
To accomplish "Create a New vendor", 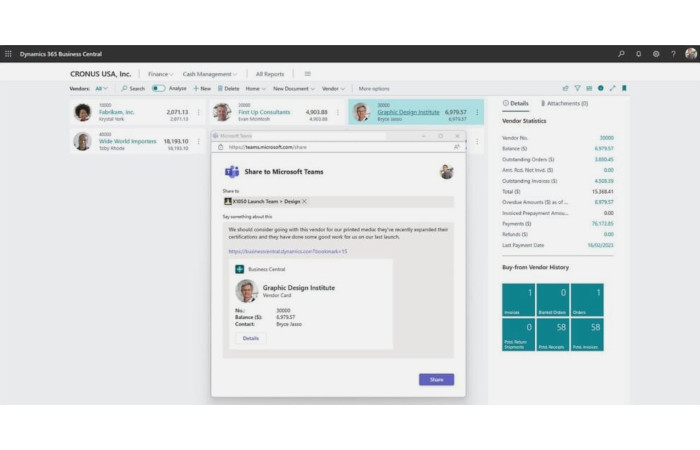I will point(202,88).
